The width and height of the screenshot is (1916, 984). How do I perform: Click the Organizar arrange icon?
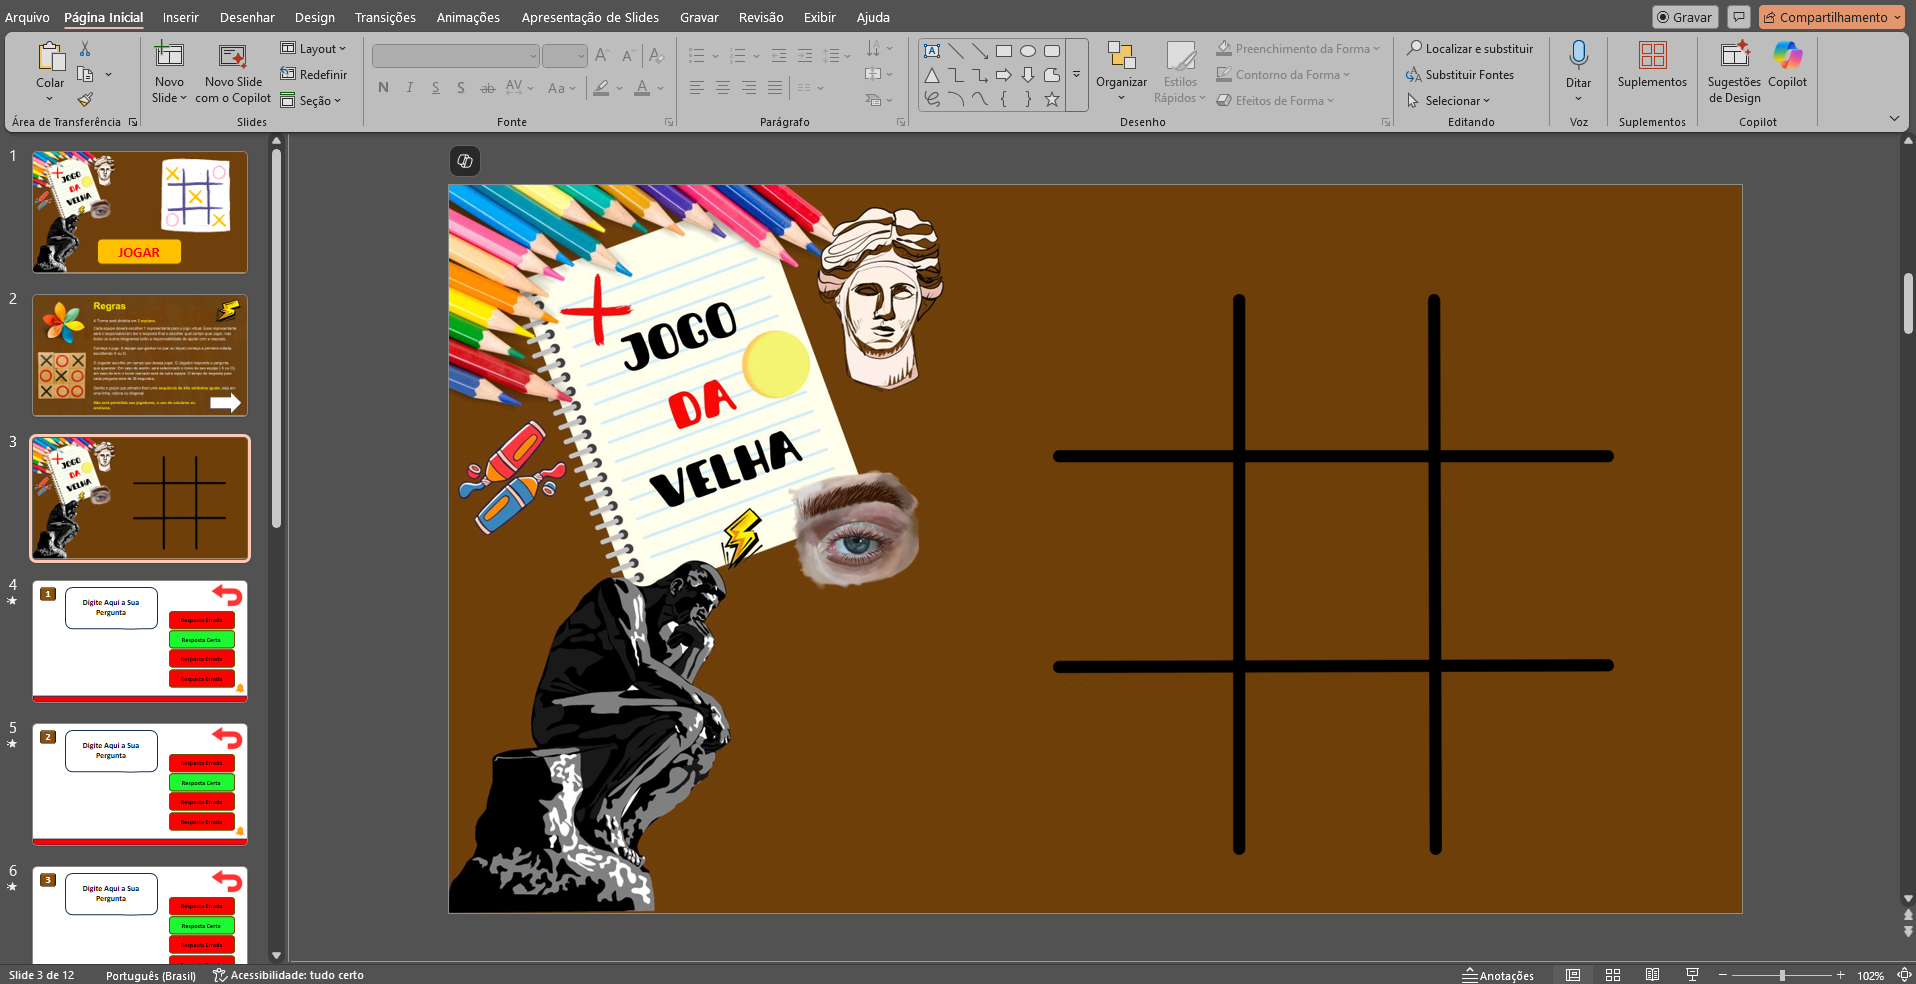click(x=1121, y=56)
